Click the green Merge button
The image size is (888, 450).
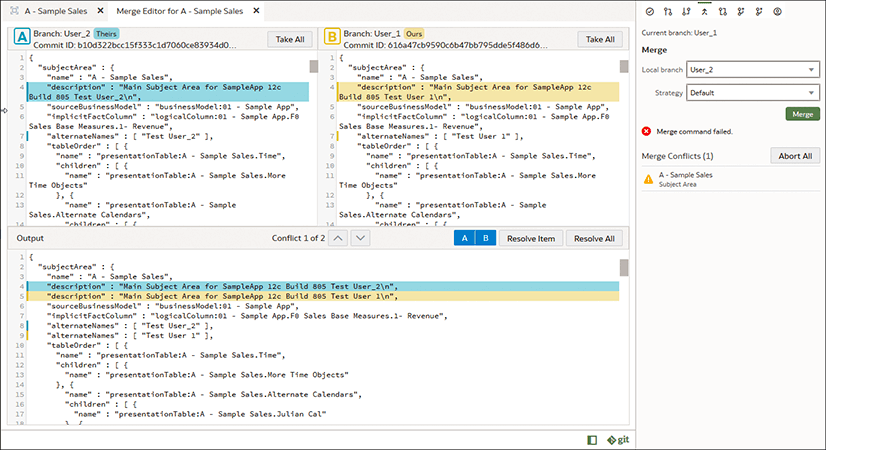[x=802, y=114]
